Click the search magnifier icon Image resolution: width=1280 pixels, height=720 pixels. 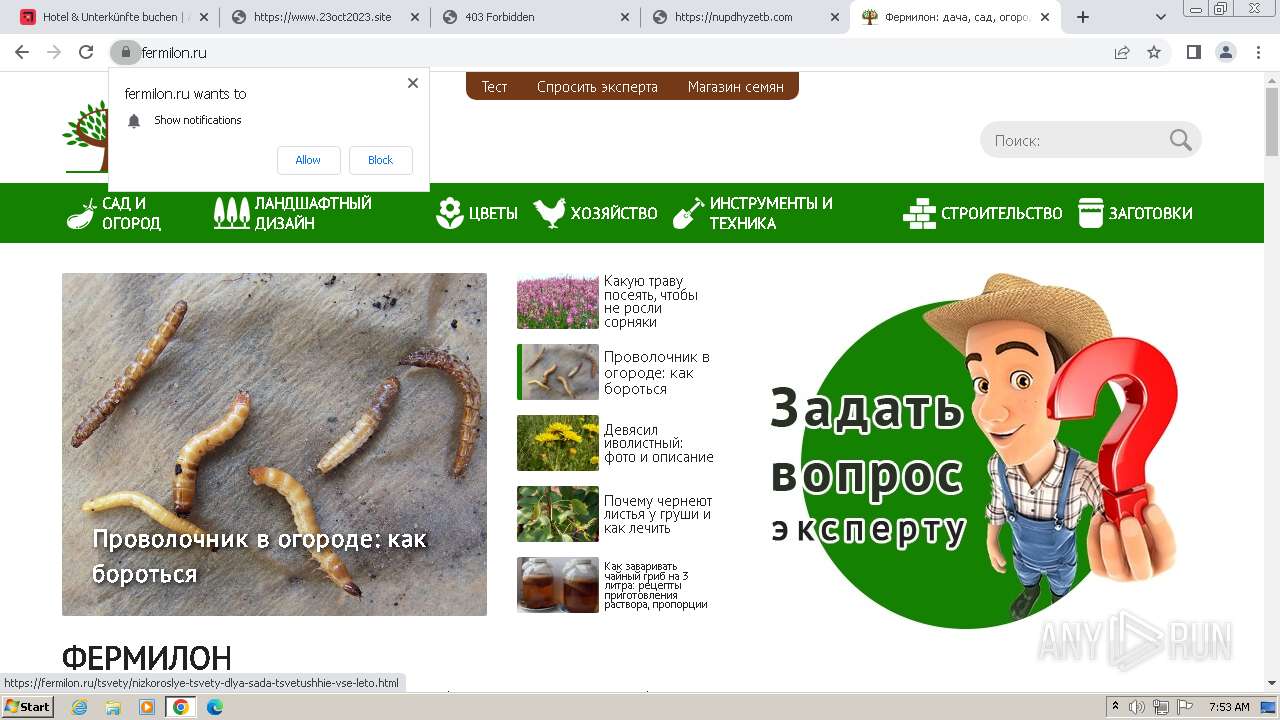(x=1181, y=140)
